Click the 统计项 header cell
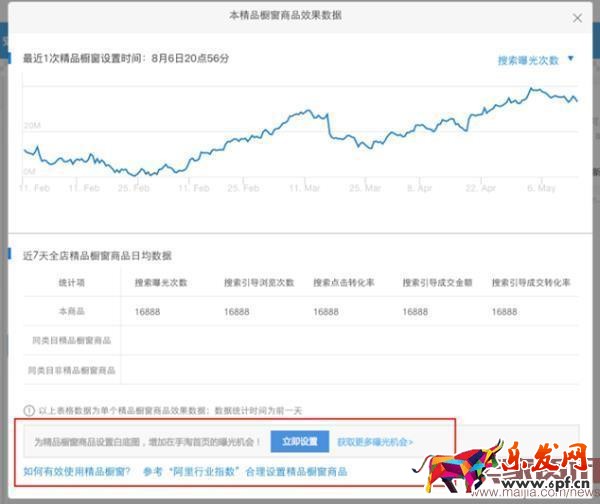Viewport: 600px width, 504px height. [71, 283]
